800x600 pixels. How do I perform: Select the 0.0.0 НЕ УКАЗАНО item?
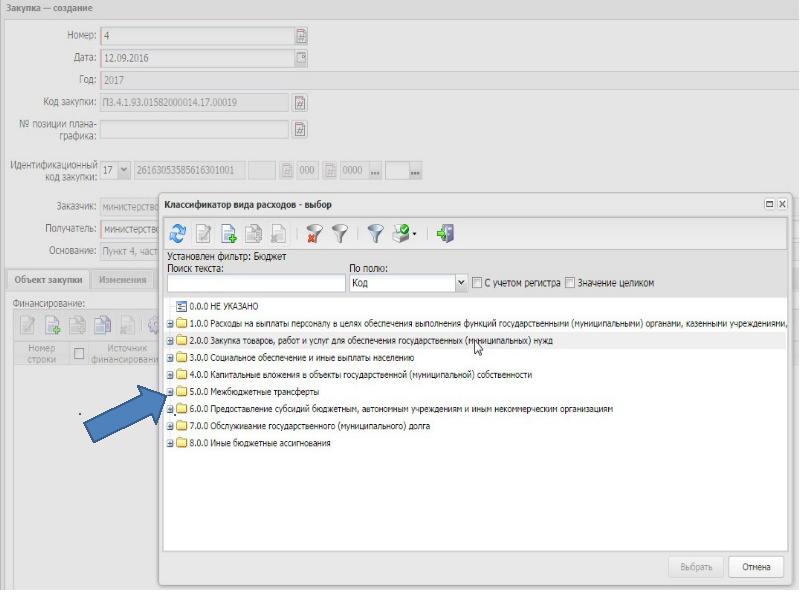click(223, 306)
